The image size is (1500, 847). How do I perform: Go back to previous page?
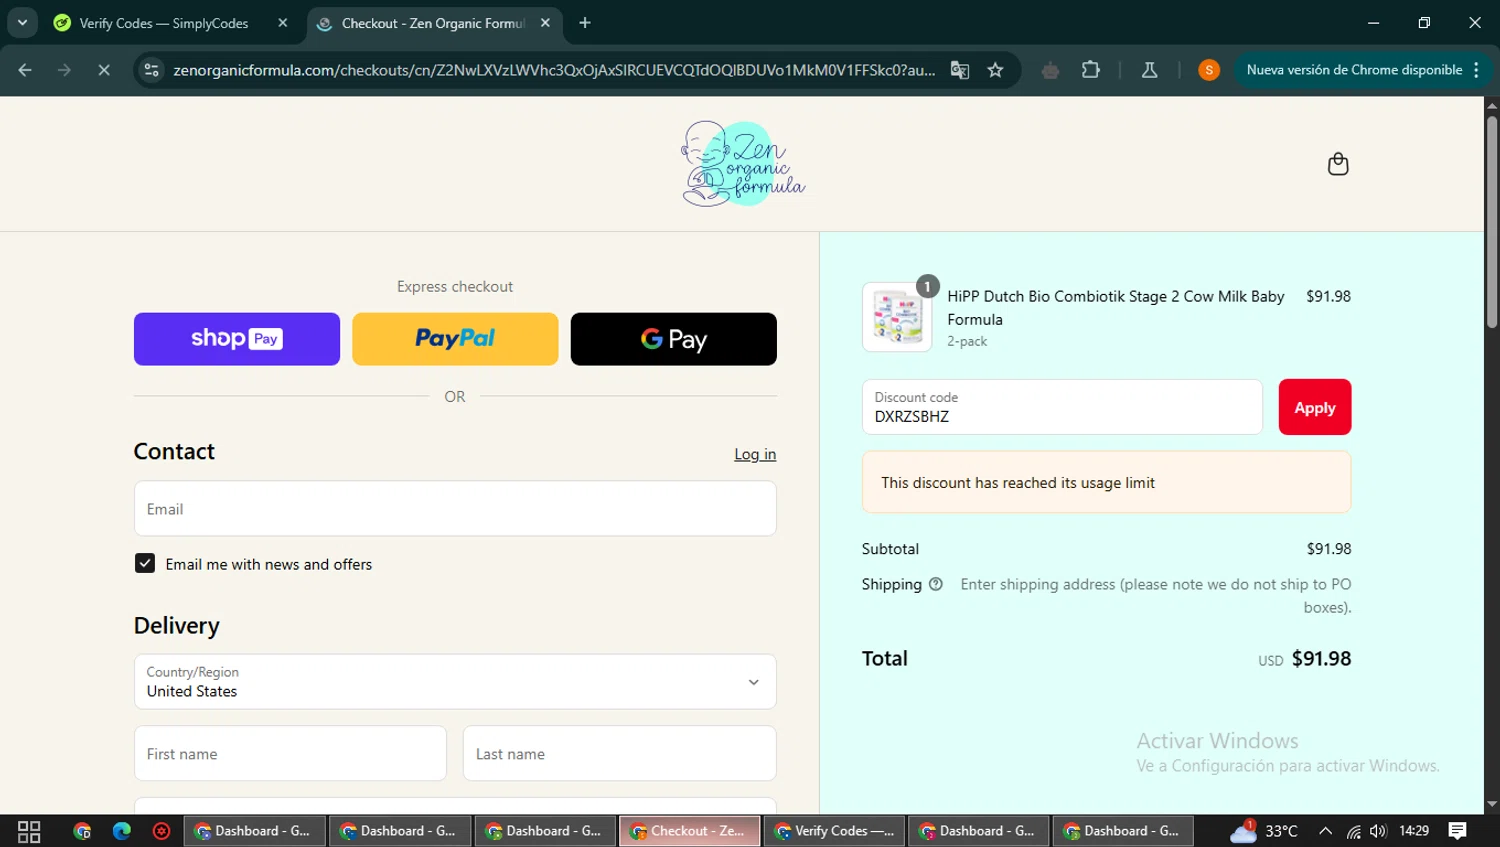click(25, 70)
